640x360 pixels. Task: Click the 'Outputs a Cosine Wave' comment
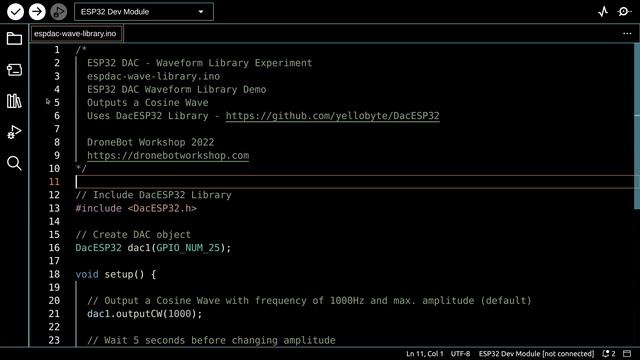tap(147, 102)
